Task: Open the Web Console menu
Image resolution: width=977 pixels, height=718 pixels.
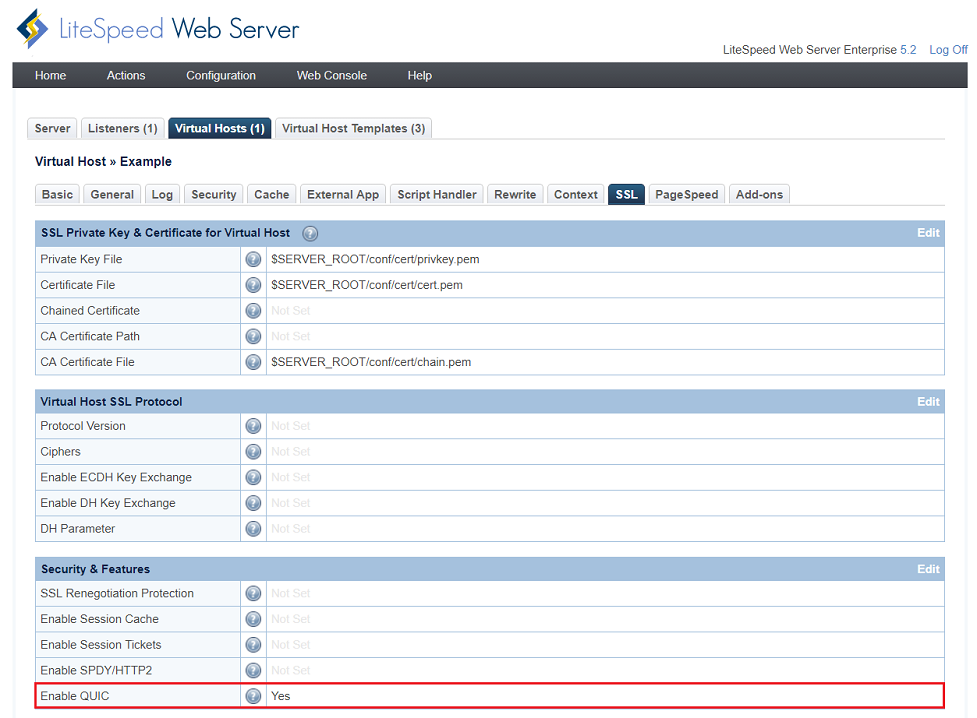Action: pyautogui.click(x=331, y=75)
